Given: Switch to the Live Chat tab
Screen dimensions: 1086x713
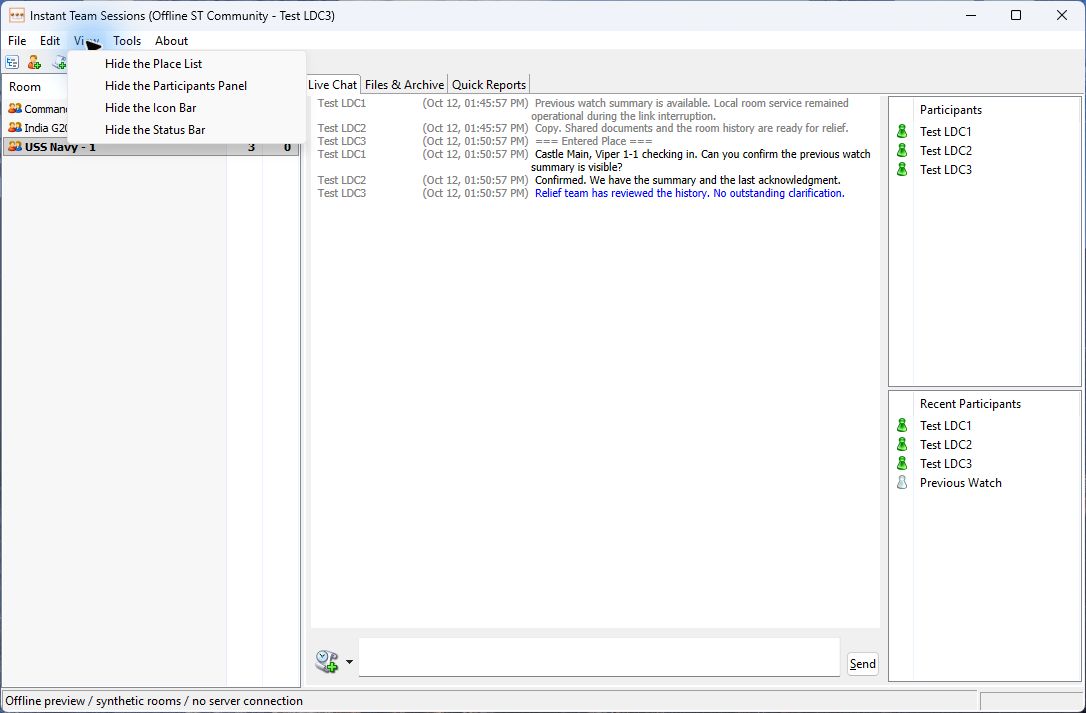Looking at the screenshot, I should [332, 85].
